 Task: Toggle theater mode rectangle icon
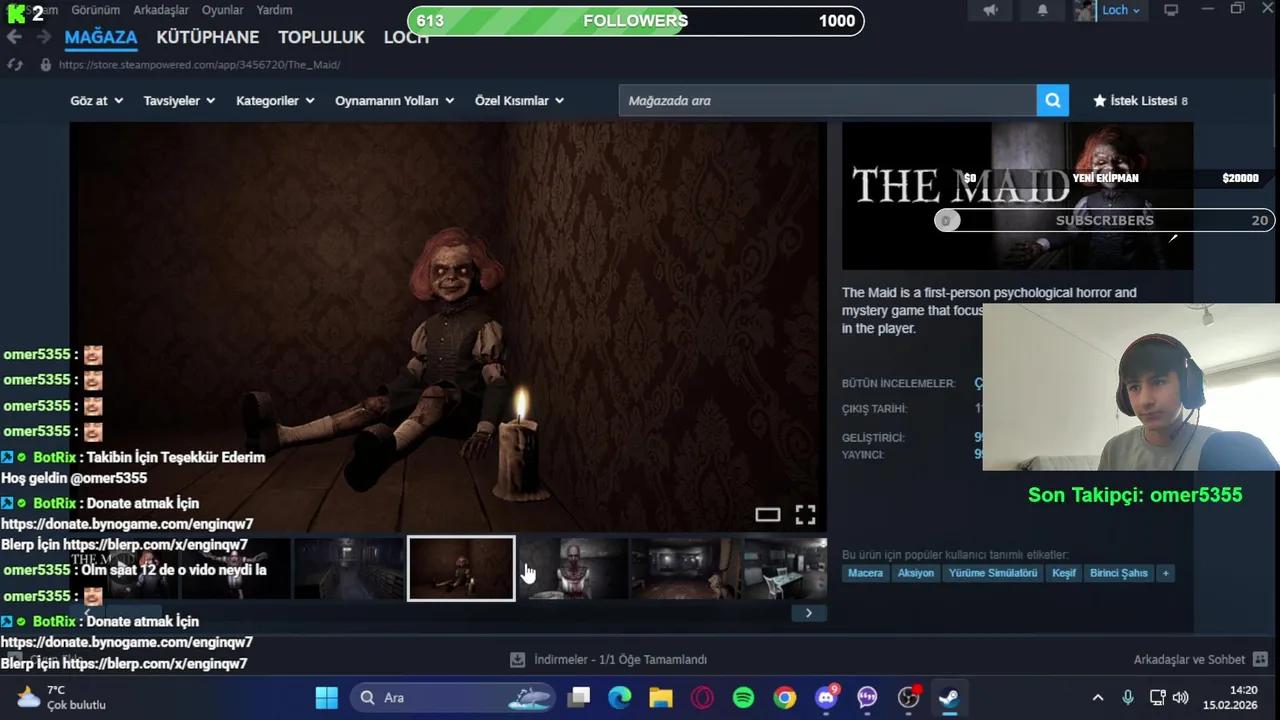click(767, 515)
